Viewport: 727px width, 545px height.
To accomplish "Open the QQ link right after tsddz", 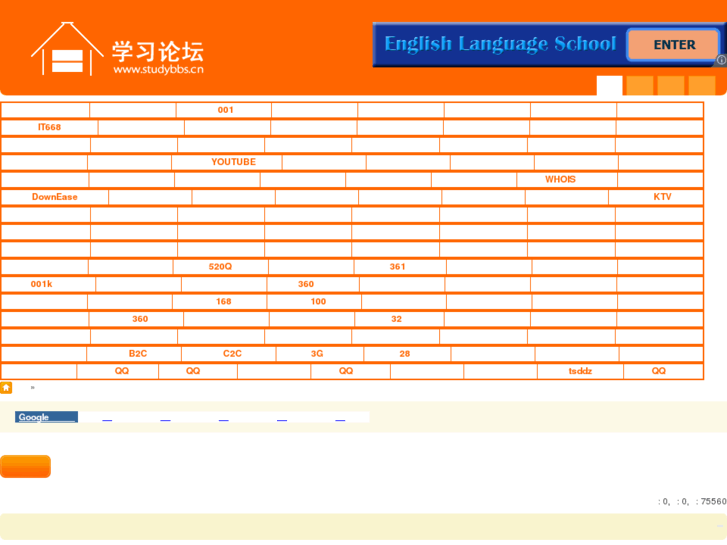I will [x=658, y=371].
